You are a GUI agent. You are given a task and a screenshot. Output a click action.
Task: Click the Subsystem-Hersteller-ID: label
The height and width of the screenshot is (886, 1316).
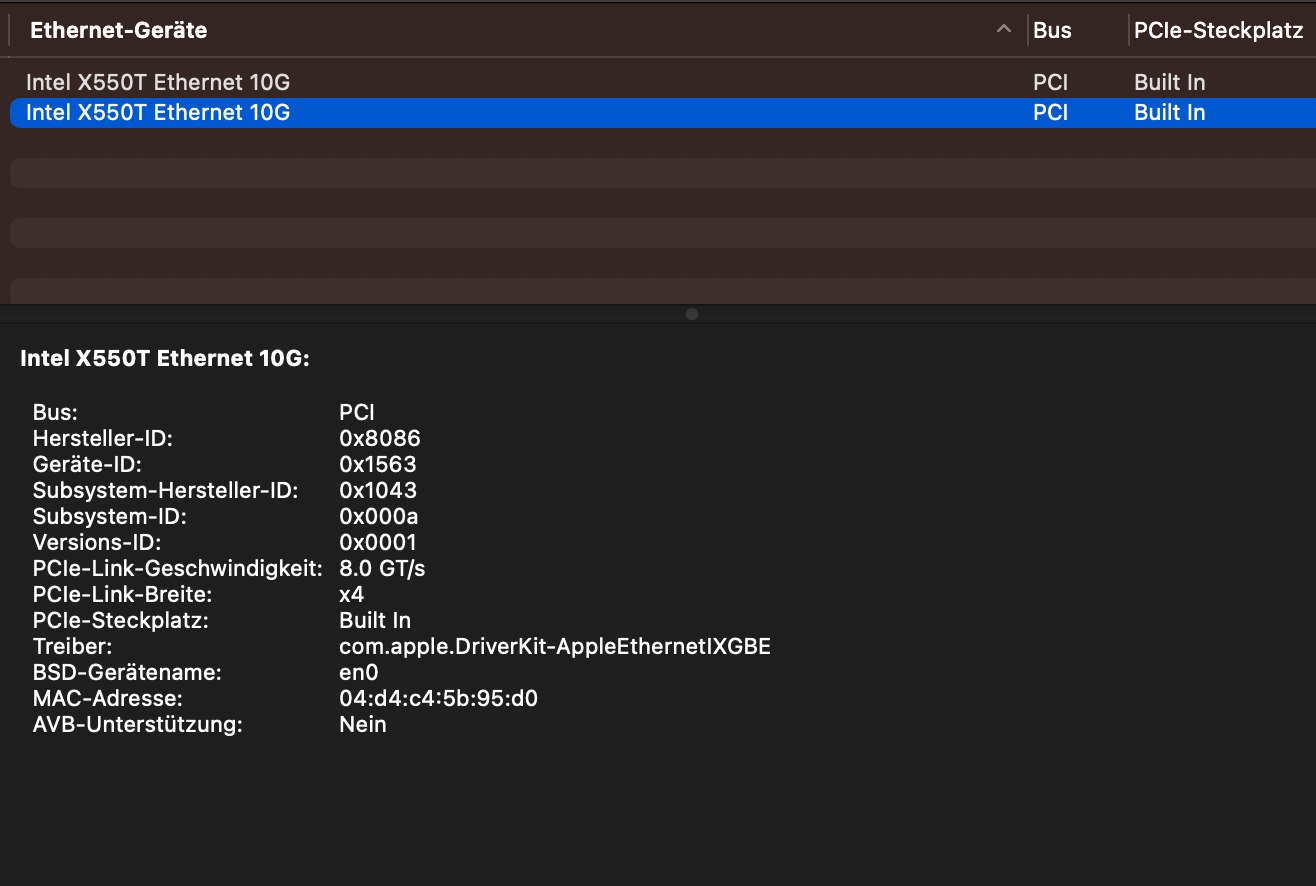(165, 490)
